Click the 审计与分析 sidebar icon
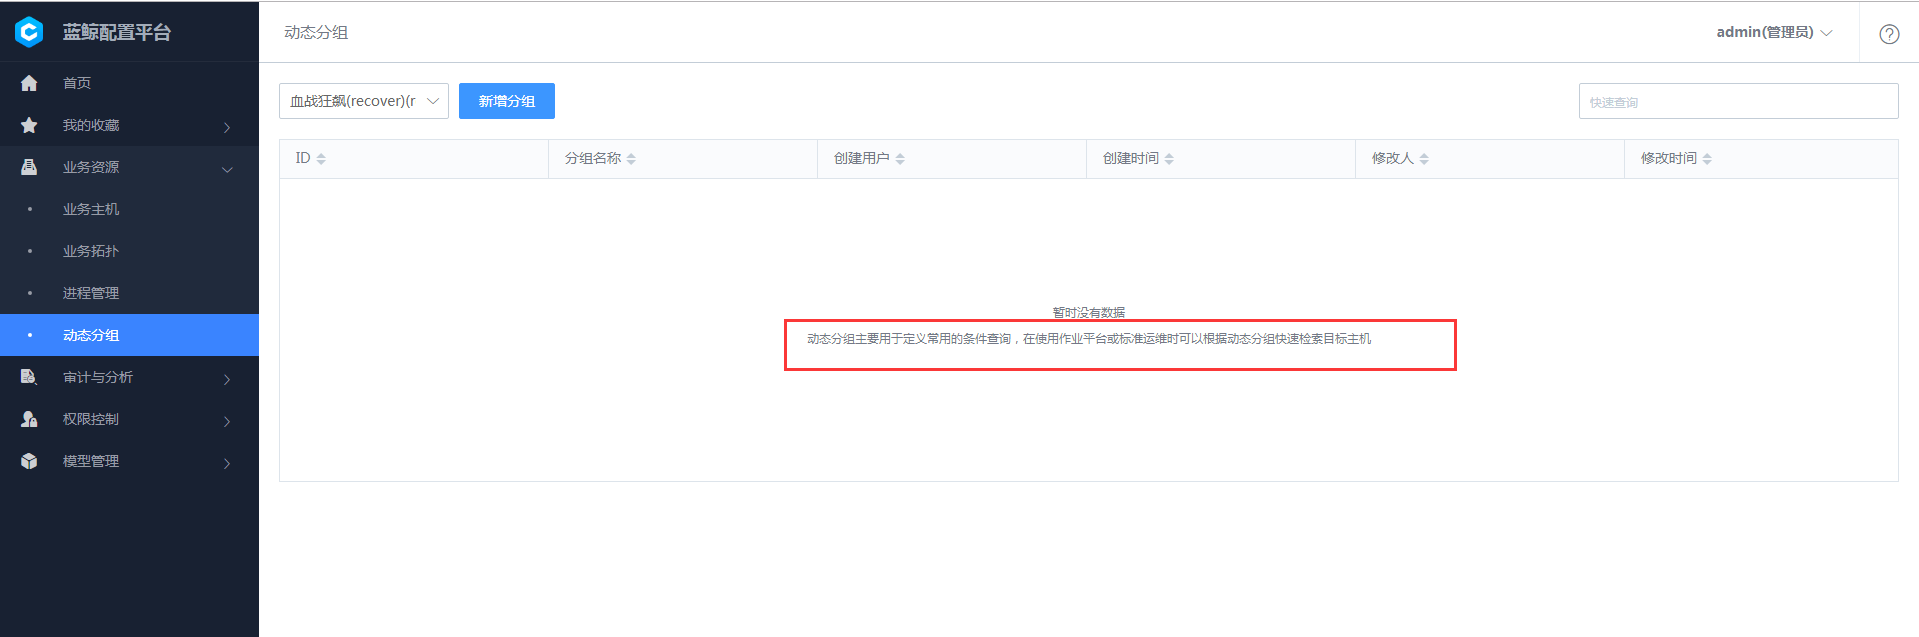This screenshot has width=1919, height=637. (29, 377)
